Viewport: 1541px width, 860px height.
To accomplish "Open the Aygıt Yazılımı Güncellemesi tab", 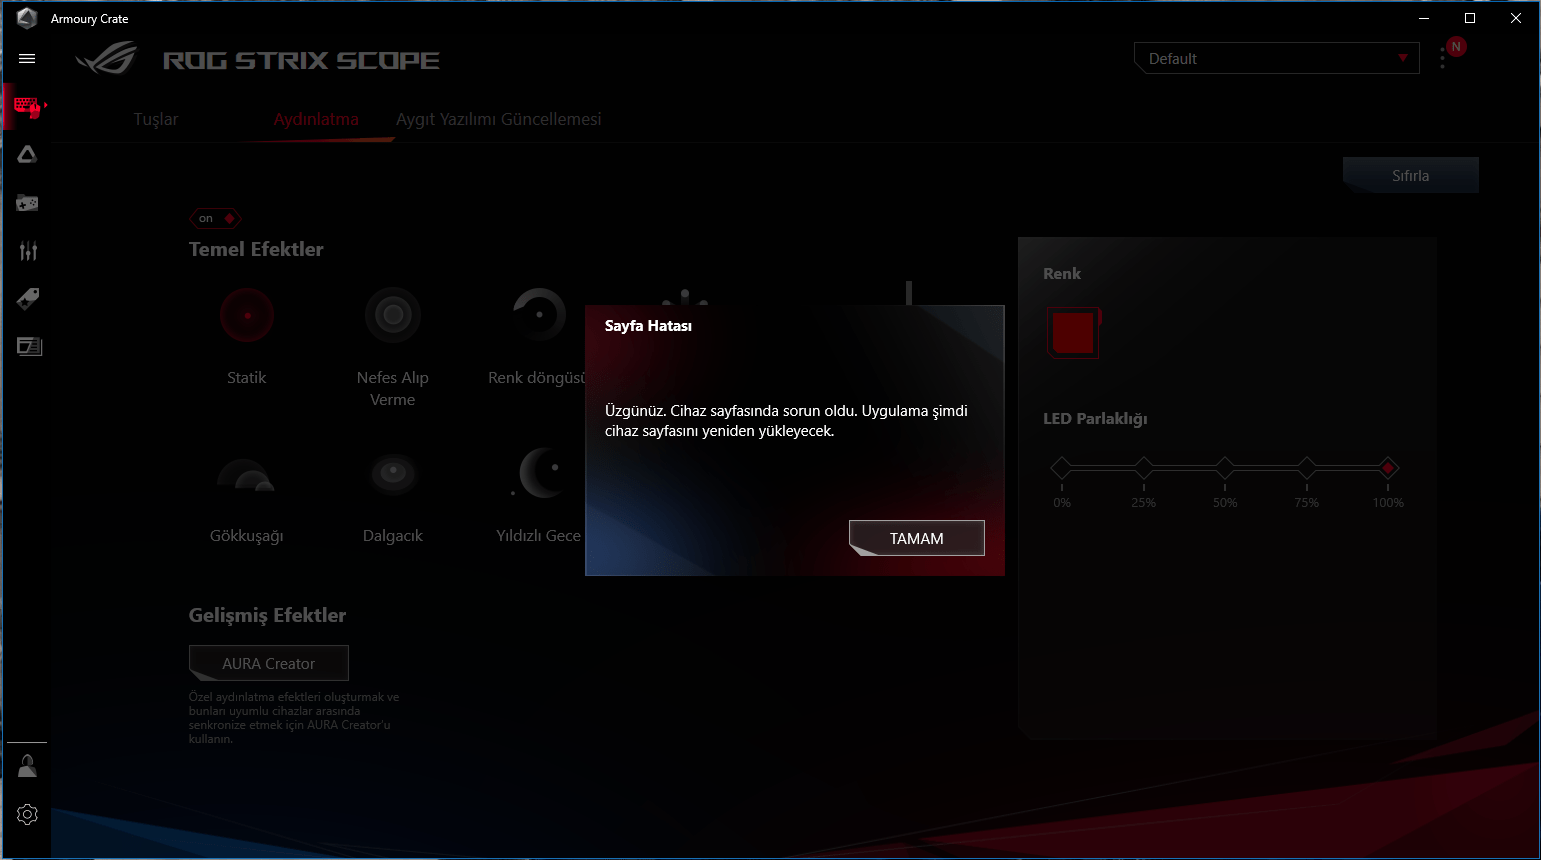I will 499,119.
